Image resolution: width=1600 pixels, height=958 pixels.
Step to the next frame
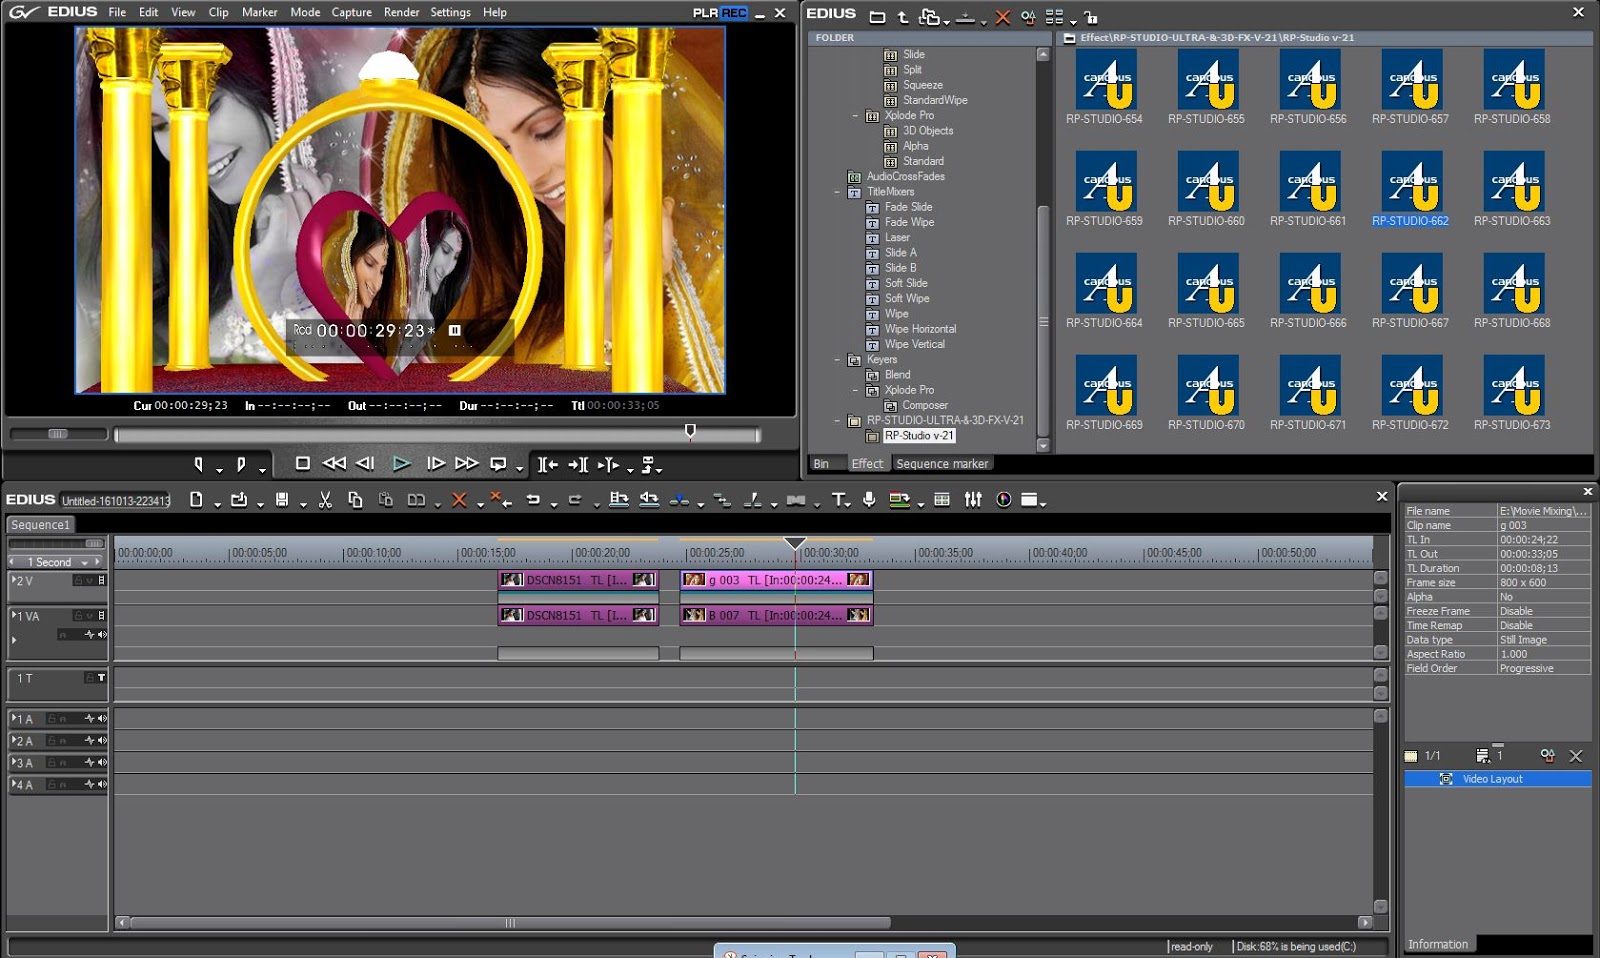(x=435, y=463)
